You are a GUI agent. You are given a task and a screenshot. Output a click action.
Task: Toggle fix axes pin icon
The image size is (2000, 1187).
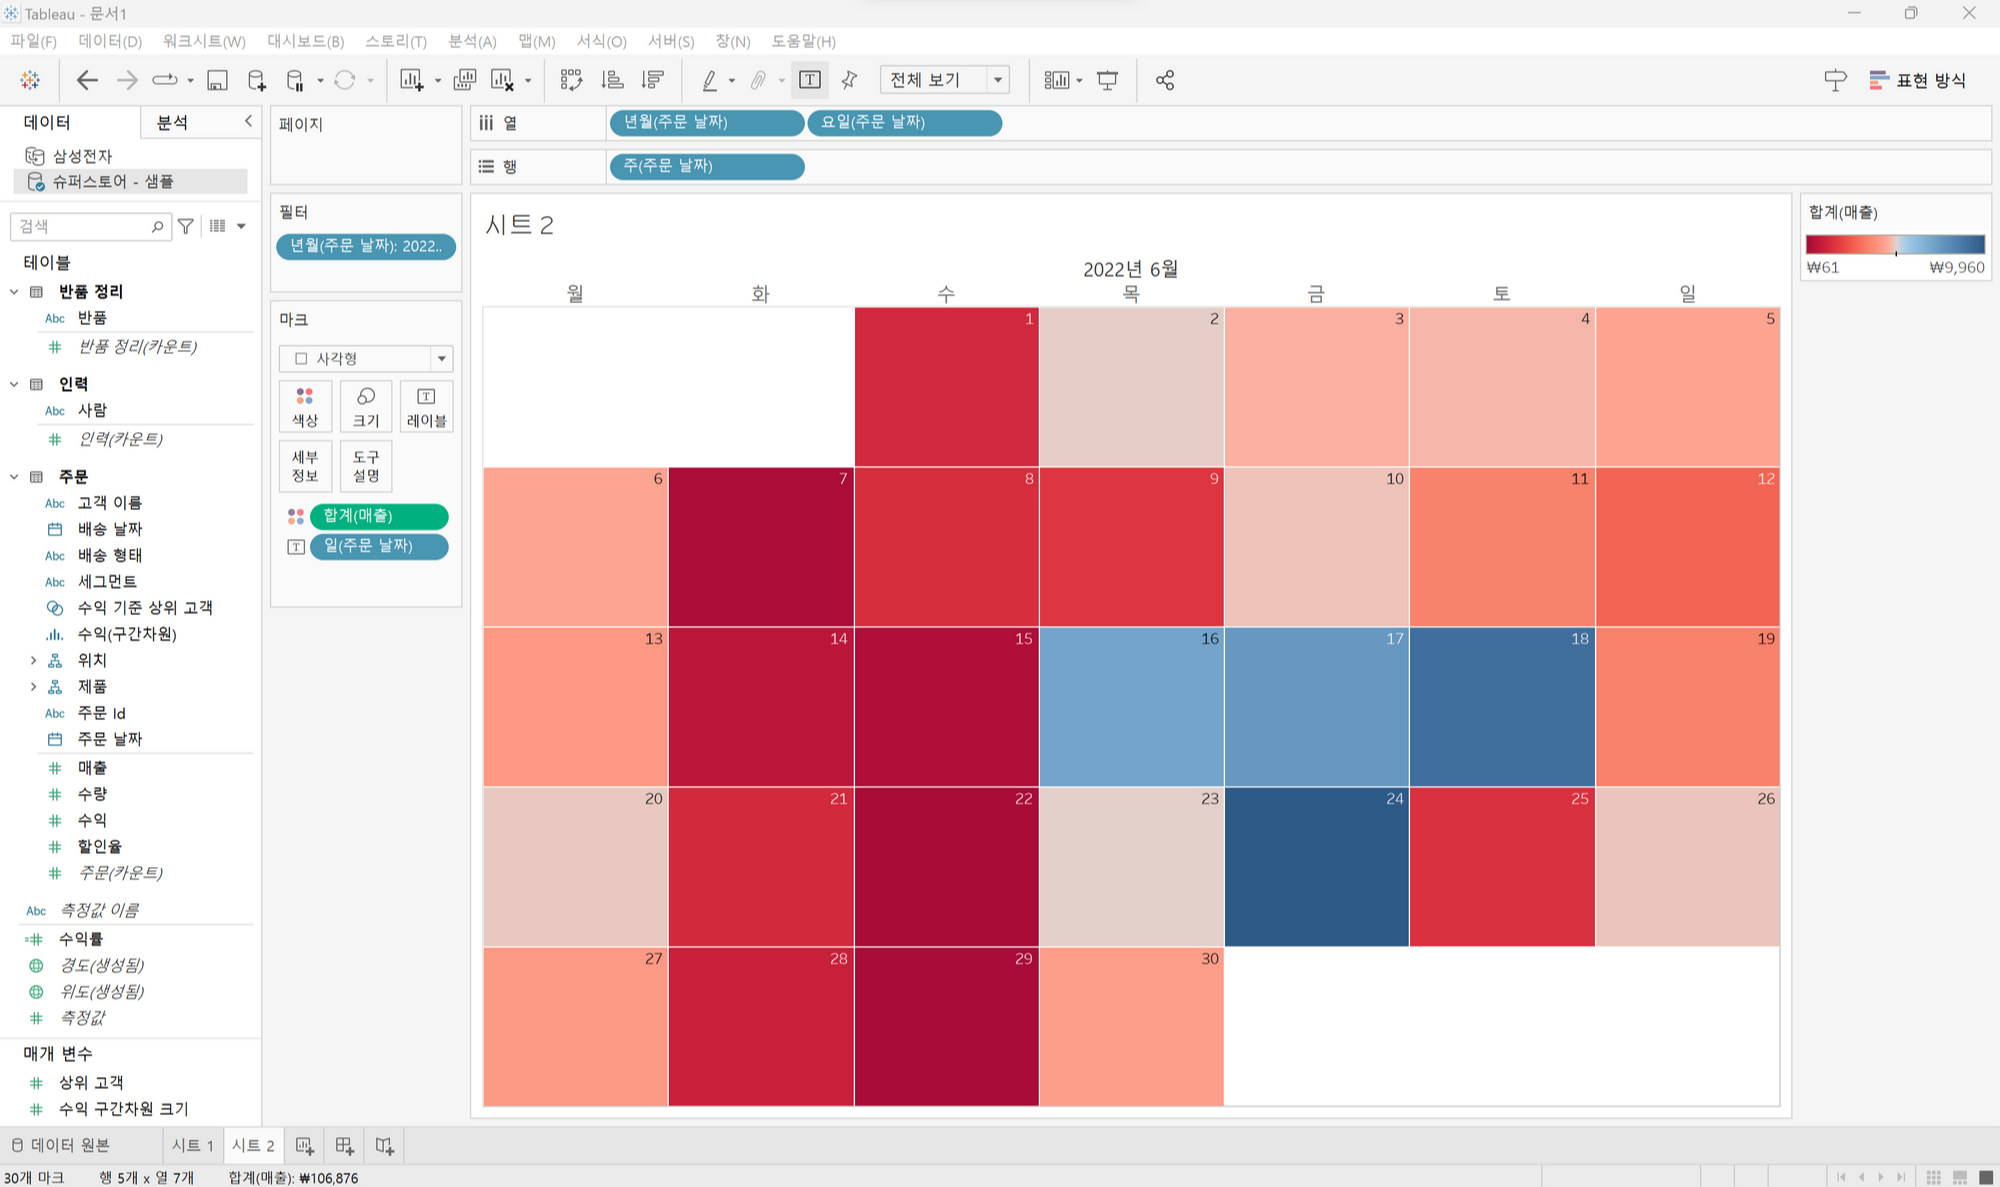[849, 80]
